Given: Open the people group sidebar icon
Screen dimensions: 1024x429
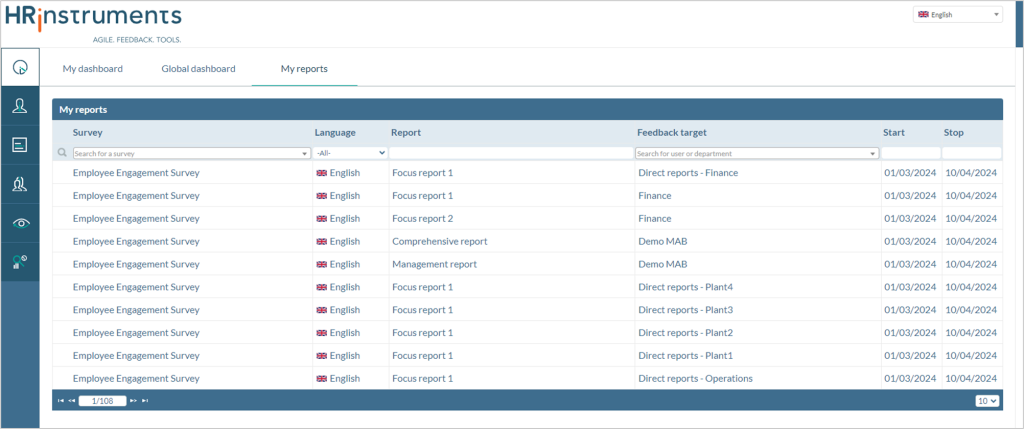Looking at the screenshot, I should 20,184.
